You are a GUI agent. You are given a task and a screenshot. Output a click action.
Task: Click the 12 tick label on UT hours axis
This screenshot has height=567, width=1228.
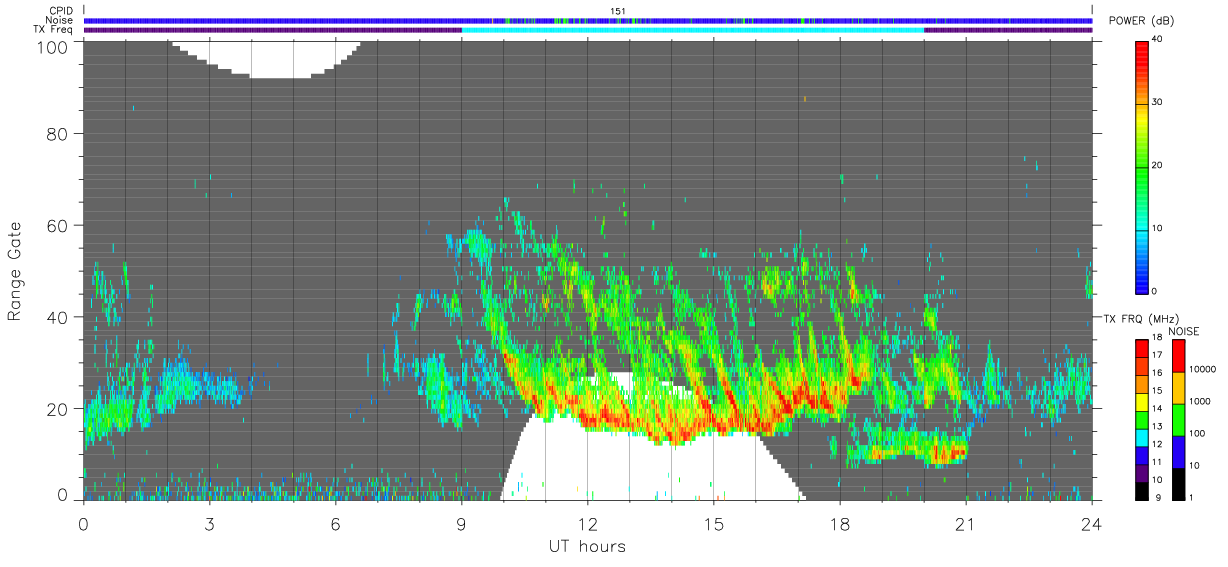(x=587, y=524)
